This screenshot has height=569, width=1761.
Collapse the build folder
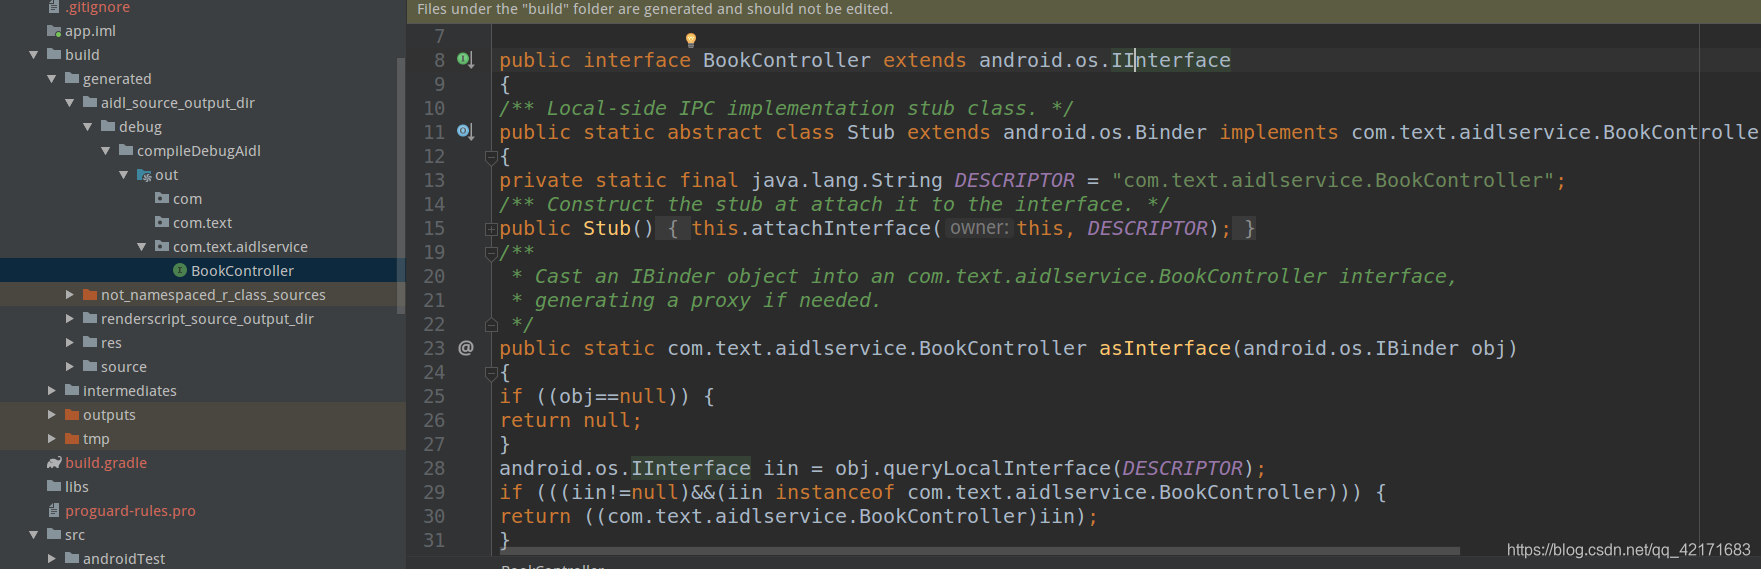pyautogui.click(x=34, y=55)
